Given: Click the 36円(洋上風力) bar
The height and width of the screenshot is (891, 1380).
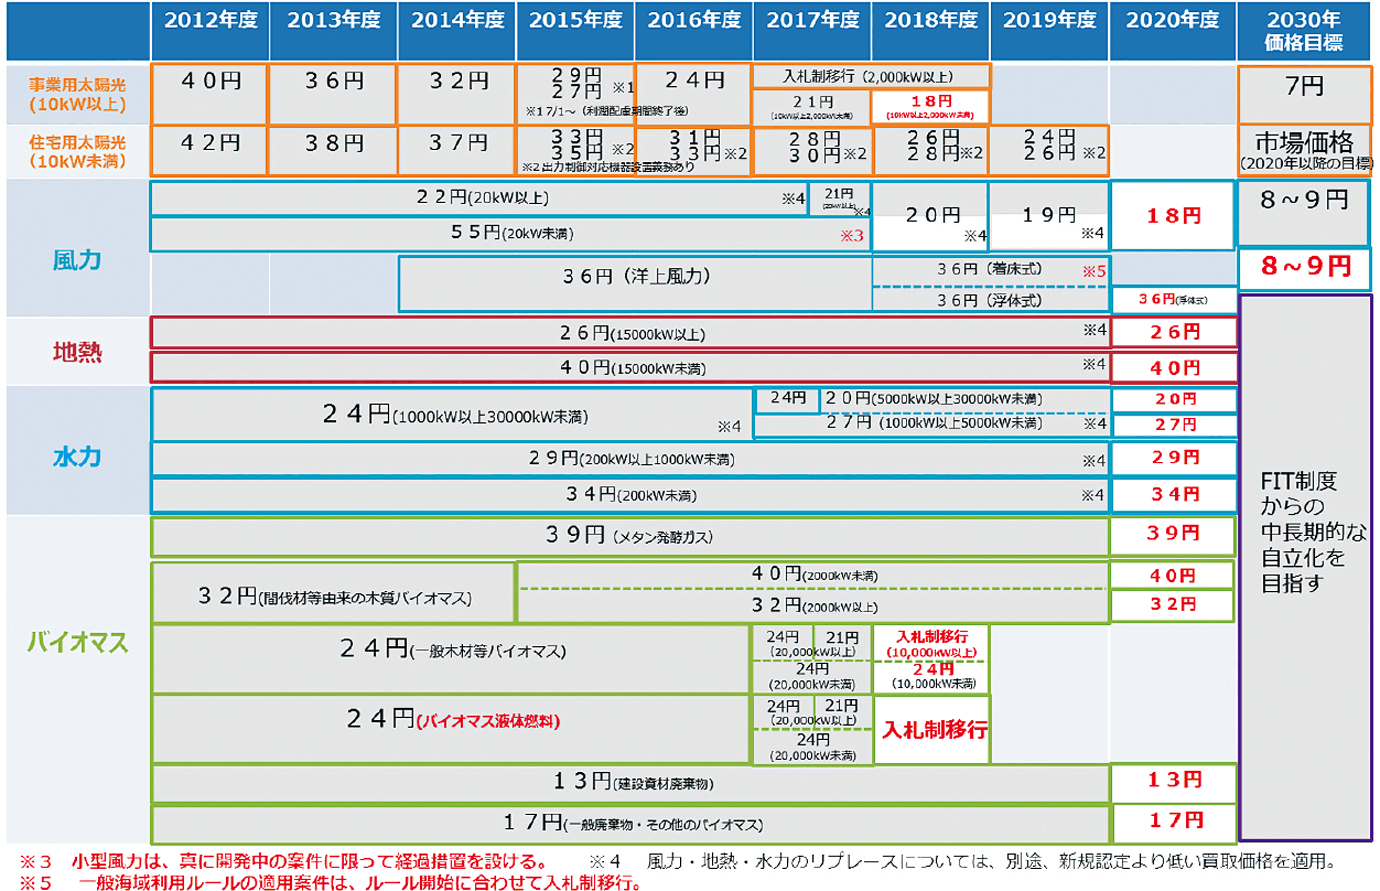Looking at the screenshot, I should [635, 284].
